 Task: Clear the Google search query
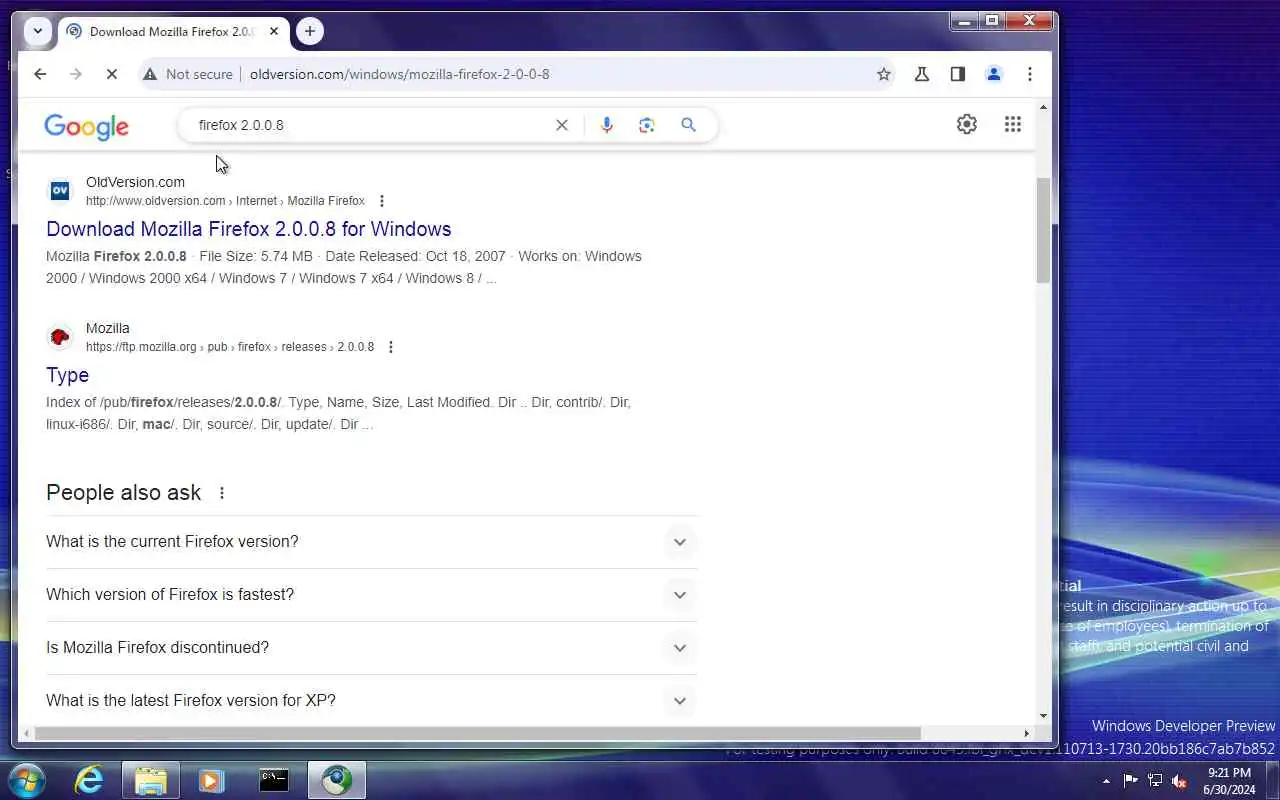pyautogui.click(x=562, y=125)
